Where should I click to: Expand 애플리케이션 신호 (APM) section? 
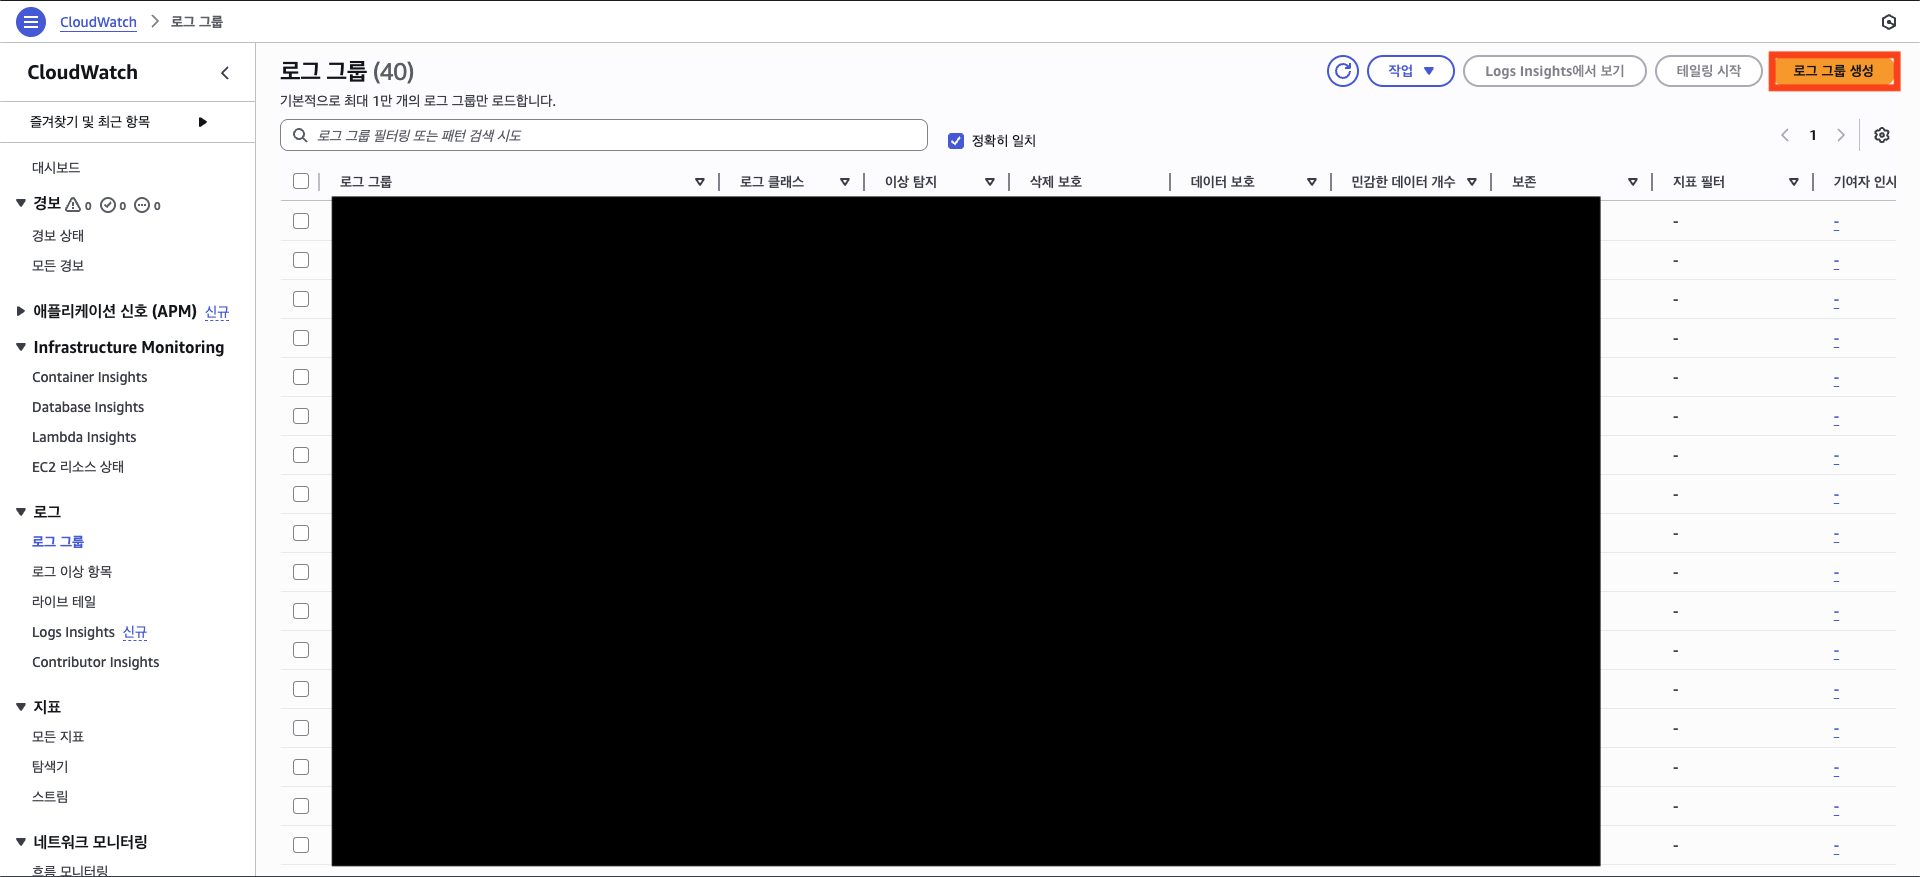pyautogui.click(x=21, y=311)
